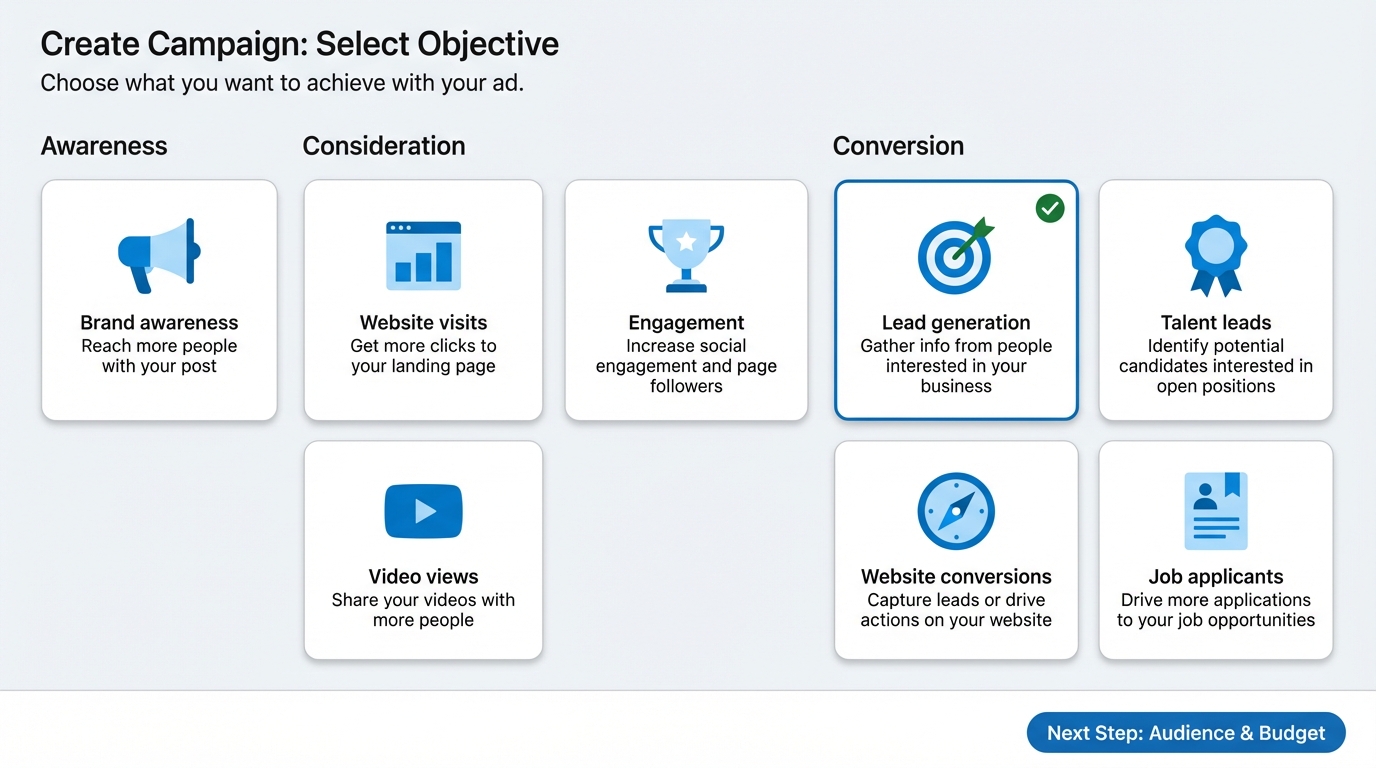The height and width of the screenshot is (768, 1376).
Task: Click the Consideration category heading
Action: (x=384, y=146)
